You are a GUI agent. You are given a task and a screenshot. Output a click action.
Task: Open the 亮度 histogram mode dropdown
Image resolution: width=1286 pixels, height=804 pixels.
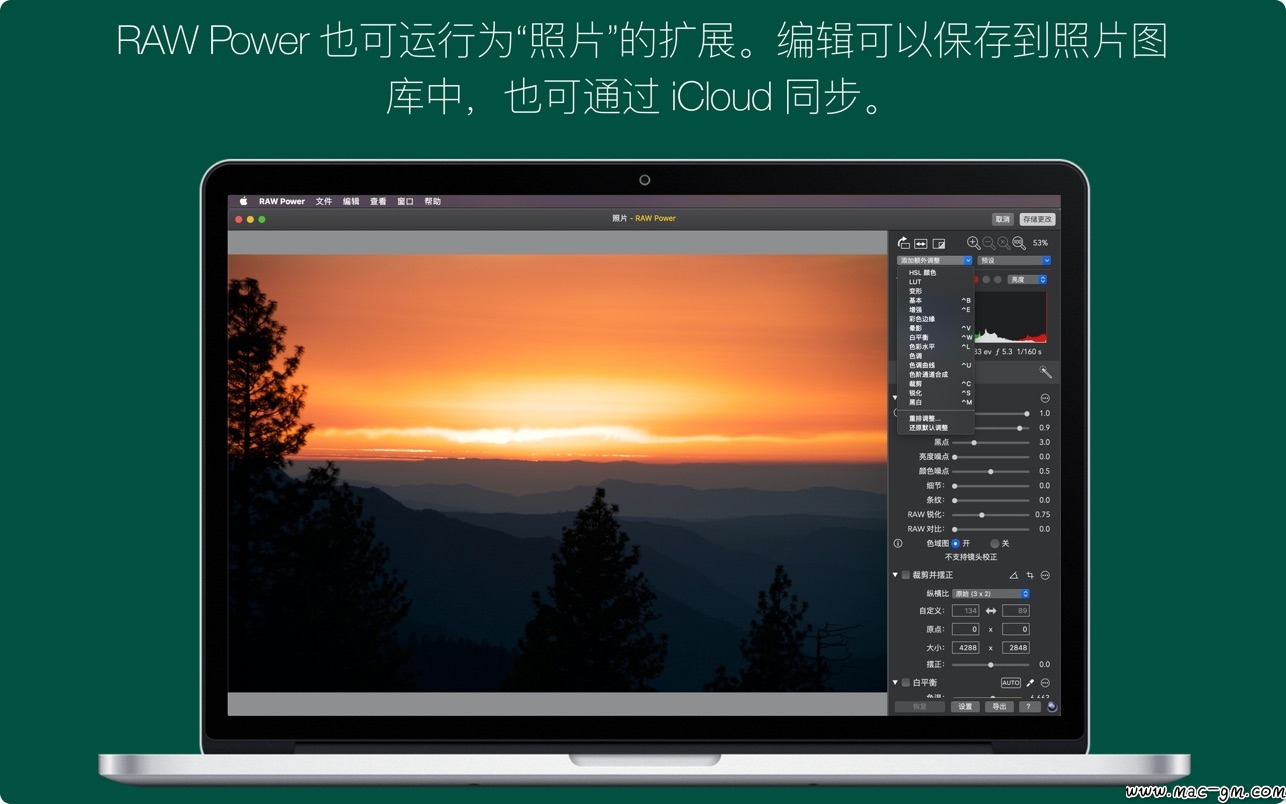[1027, 279]
